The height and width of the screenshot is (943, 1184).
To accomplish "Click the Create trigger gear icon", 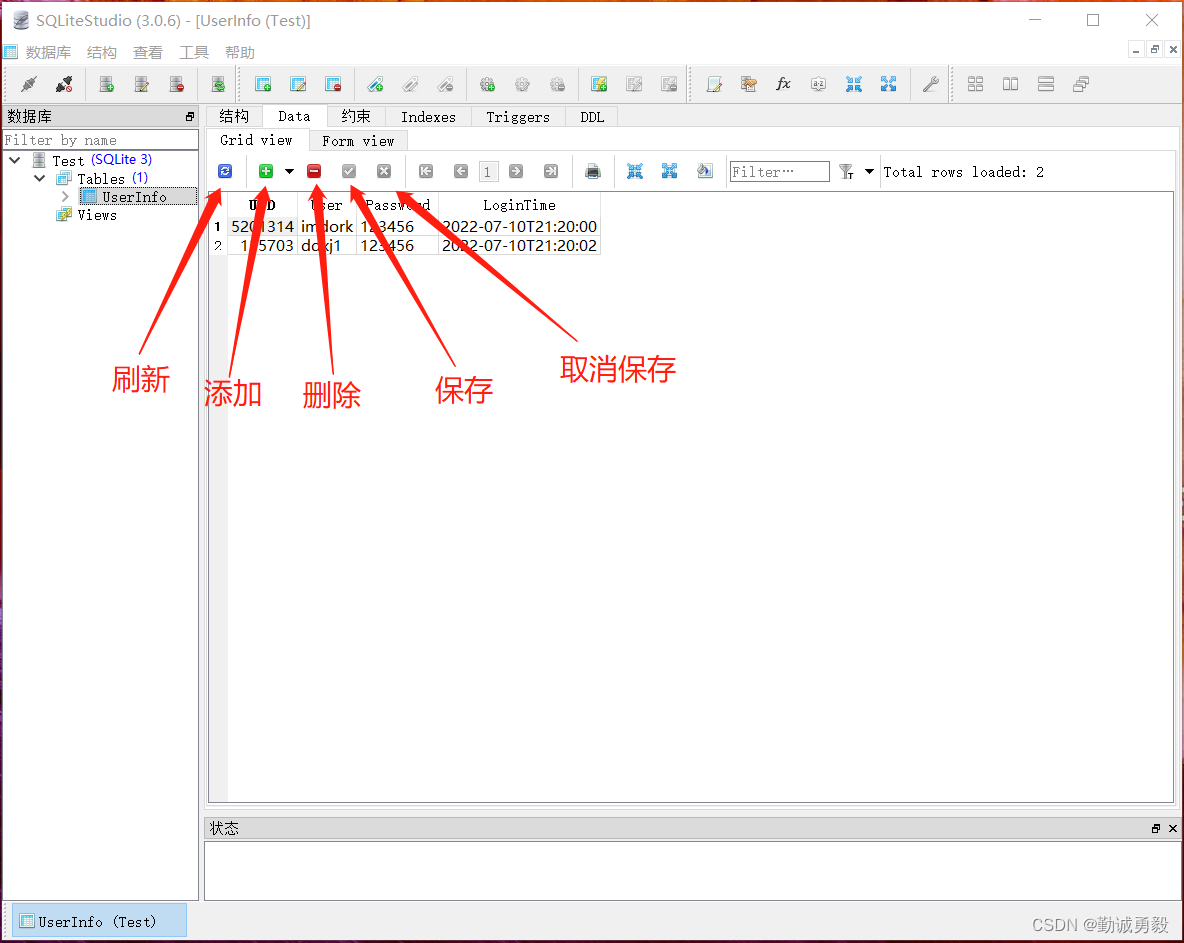I will click(488, 84).
